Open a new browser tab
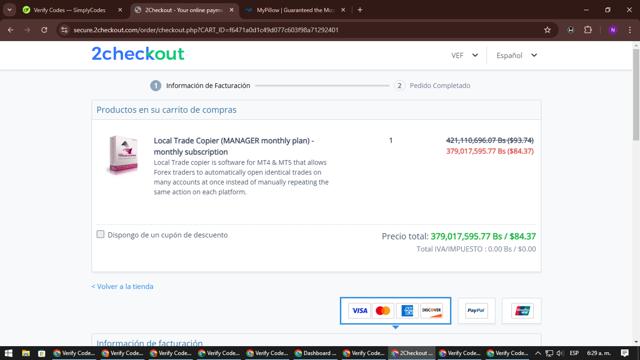This screenshot has height=360, width=640. [x=360, y=10]
